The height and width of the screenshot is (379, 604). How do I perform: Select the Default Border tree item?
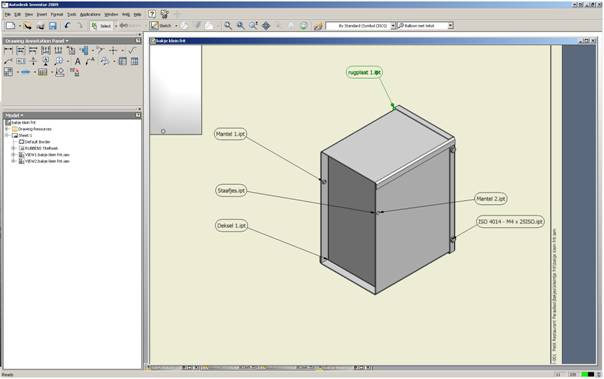pos(34,142)
